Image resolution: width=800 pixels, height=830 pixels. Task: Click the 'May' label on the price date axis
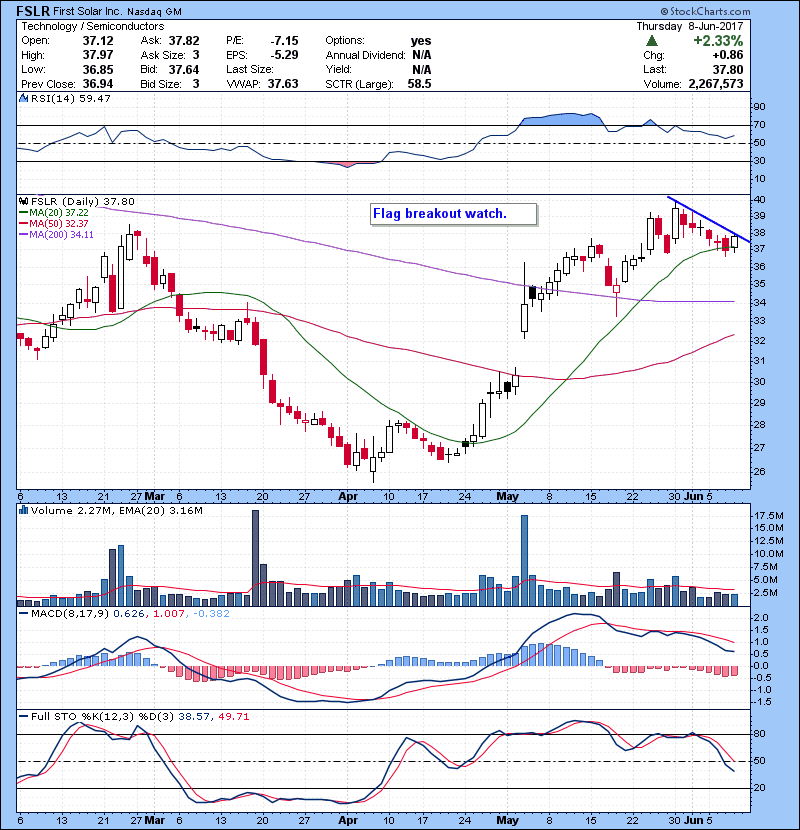[x=505, y=495]
